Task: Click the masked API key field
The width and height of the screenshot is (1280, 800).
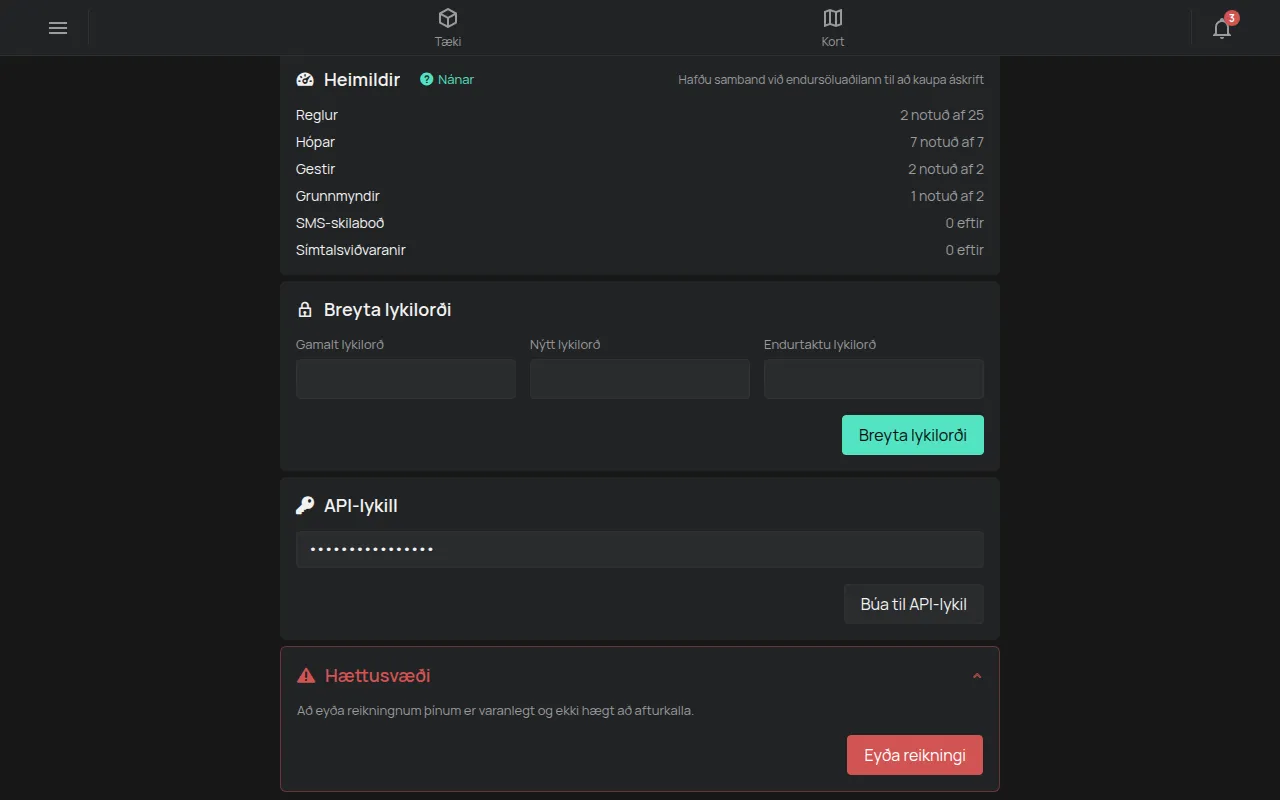Action: tap(640, 550)
